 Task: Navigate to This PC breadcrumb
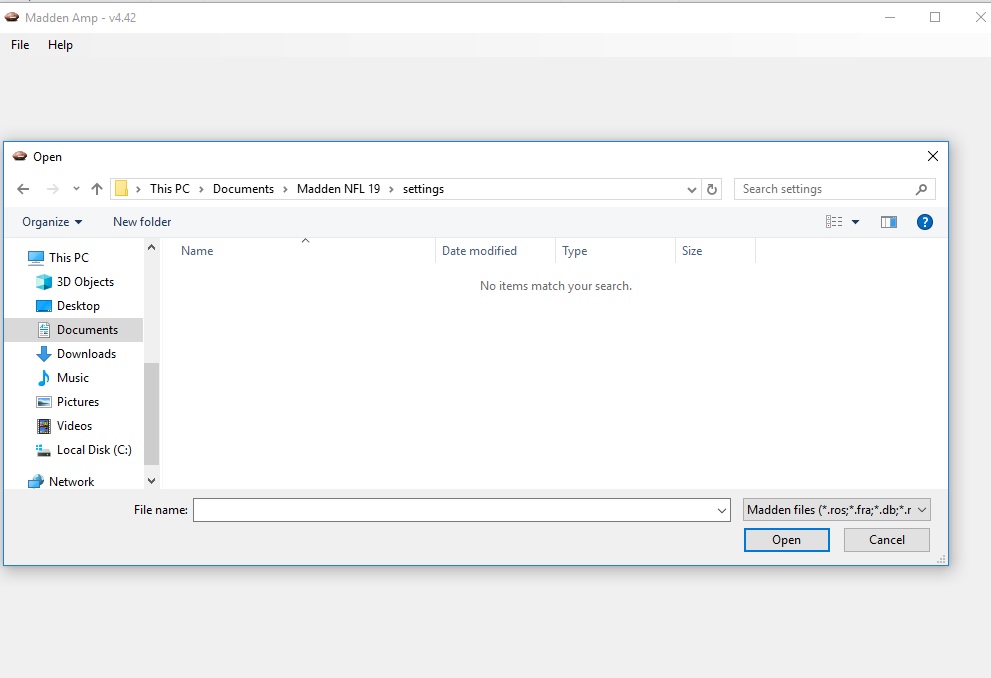(x=170, y=189)
